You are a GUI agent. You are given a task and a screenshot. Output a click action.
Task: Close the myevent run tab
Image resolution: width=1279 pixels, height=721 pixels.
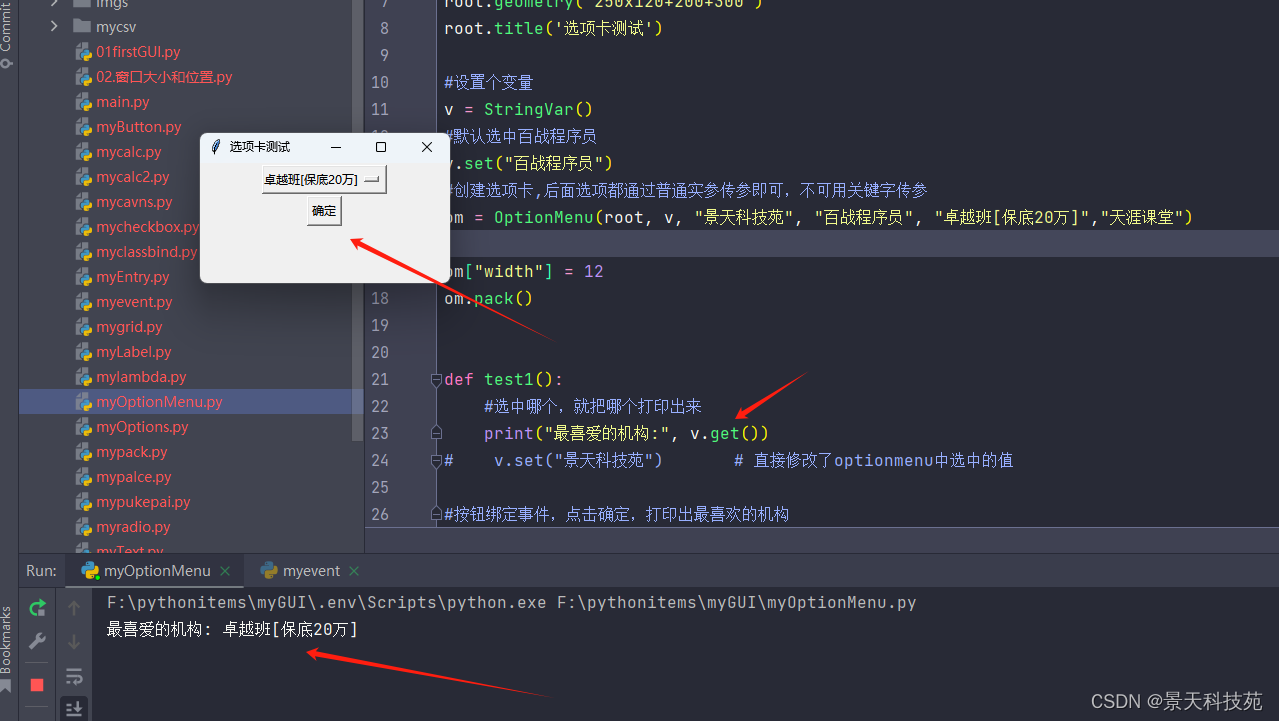click(x=355, y=571)
